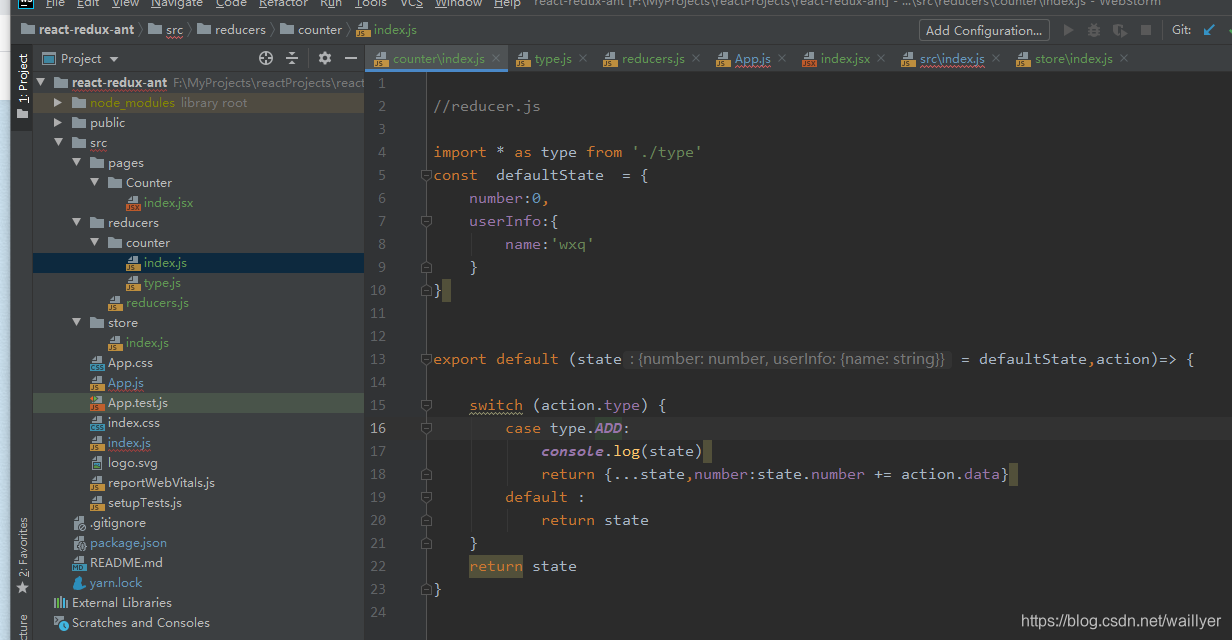The image size is (1232, 640).
Task: Click the locate opened file crosshair icon
Action: coord(266,59)
